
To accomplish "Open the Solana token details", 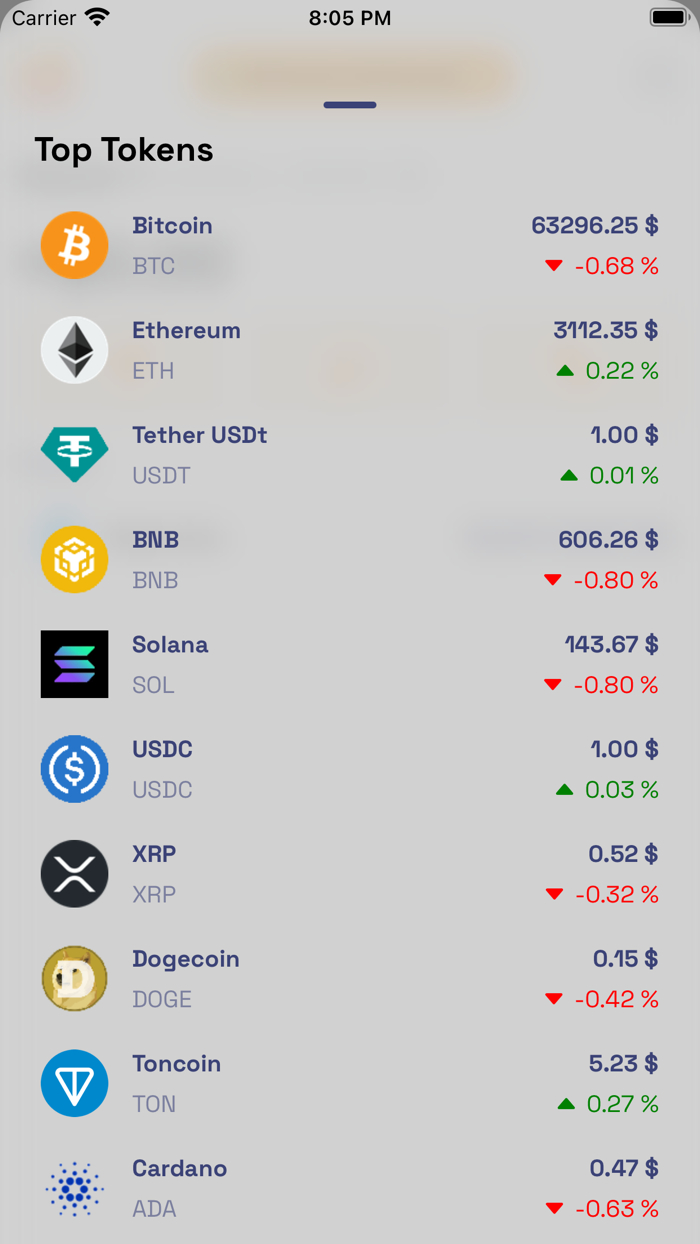I will click(350, 664).
